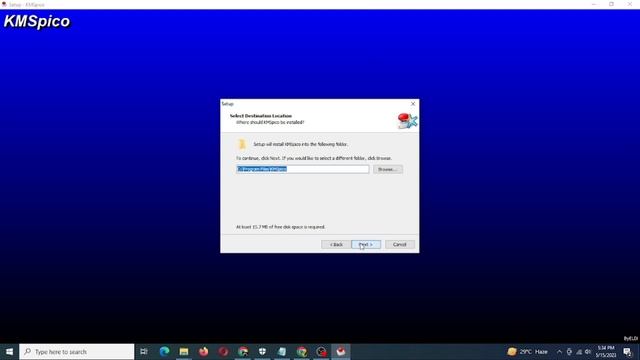Open Firefox from taskbar

point(203,351)
